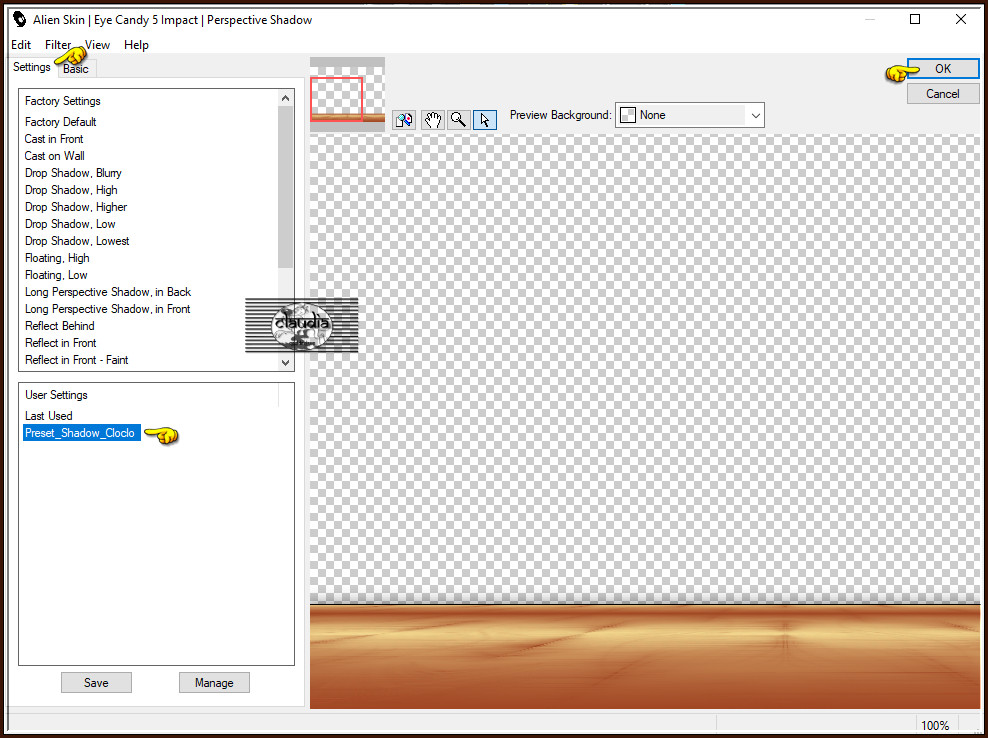Screen dimensions: 988x738
Task: Select the Cast on Wall preset
Action: click(55, 156)
